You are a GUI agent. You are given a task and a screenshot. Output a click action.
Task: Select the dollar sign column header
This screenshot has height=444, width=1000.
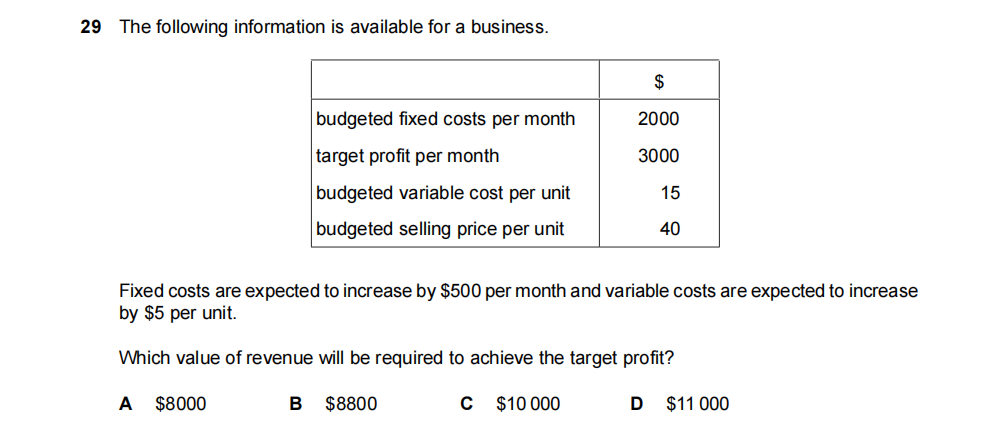pyautogui.click(x=659, y=80)
